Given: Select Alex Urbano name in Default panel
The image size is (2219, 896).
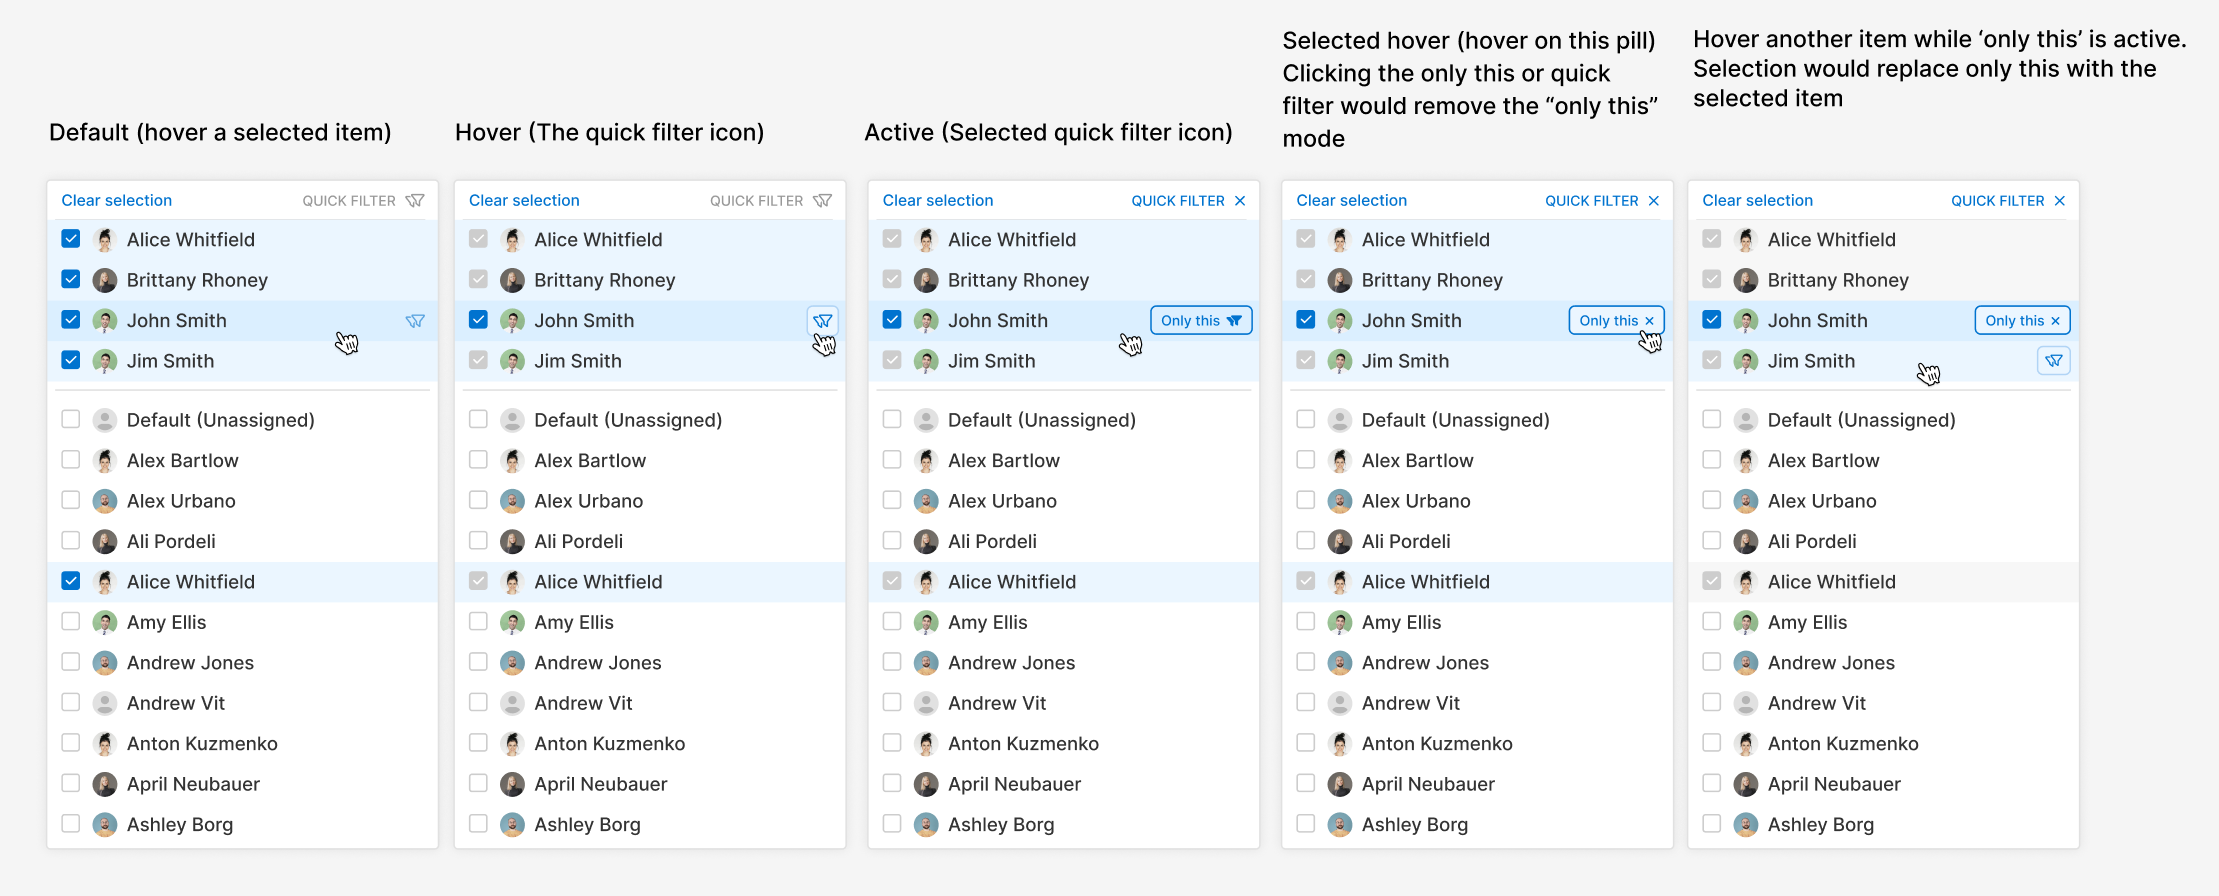Looking at the screenshot, I should click(x=181, y=501).
